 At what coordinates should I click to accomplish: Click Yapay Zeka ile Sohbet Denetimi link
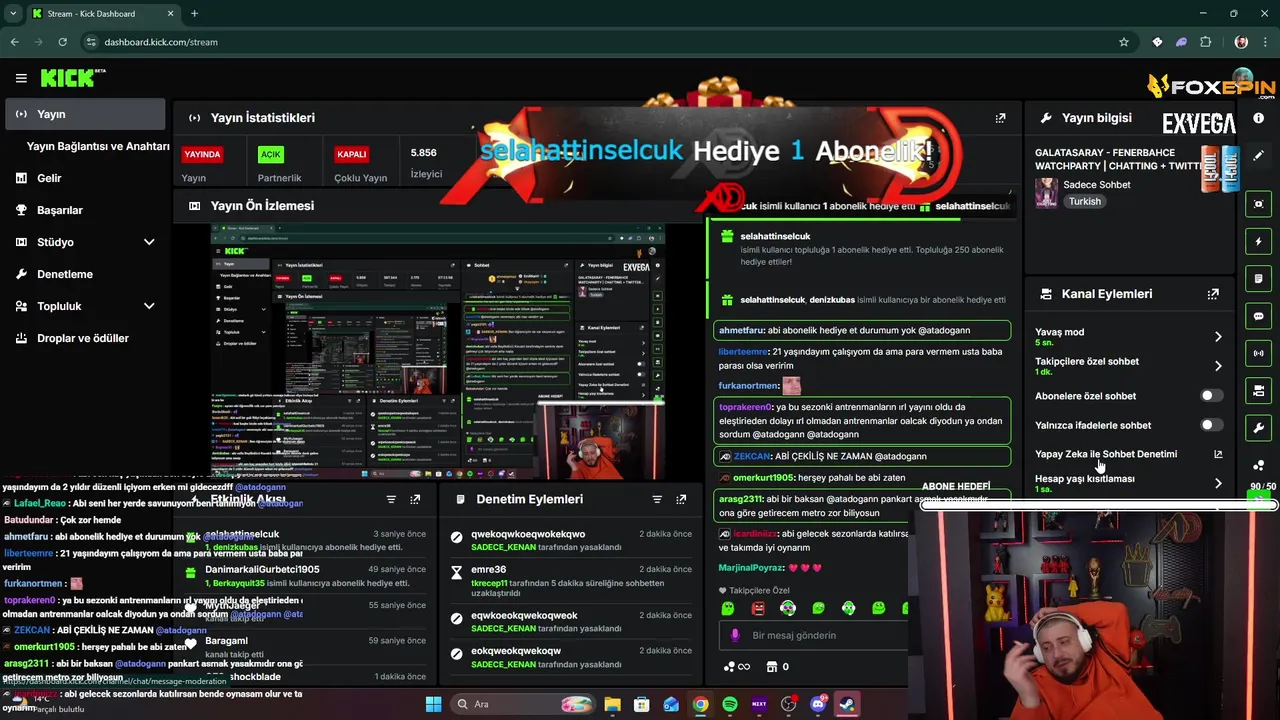click(x=1106, y=454)
